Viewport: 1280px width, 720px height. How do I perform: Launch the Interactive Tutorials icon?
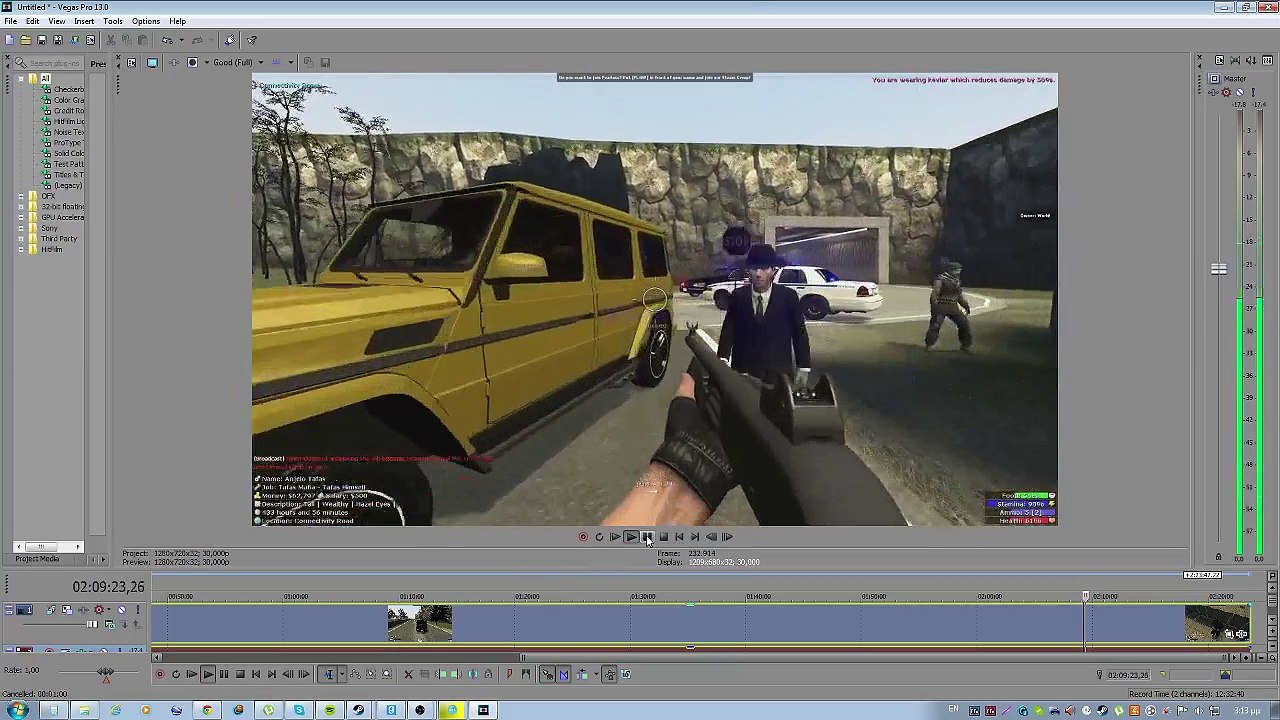coord(229,40)
